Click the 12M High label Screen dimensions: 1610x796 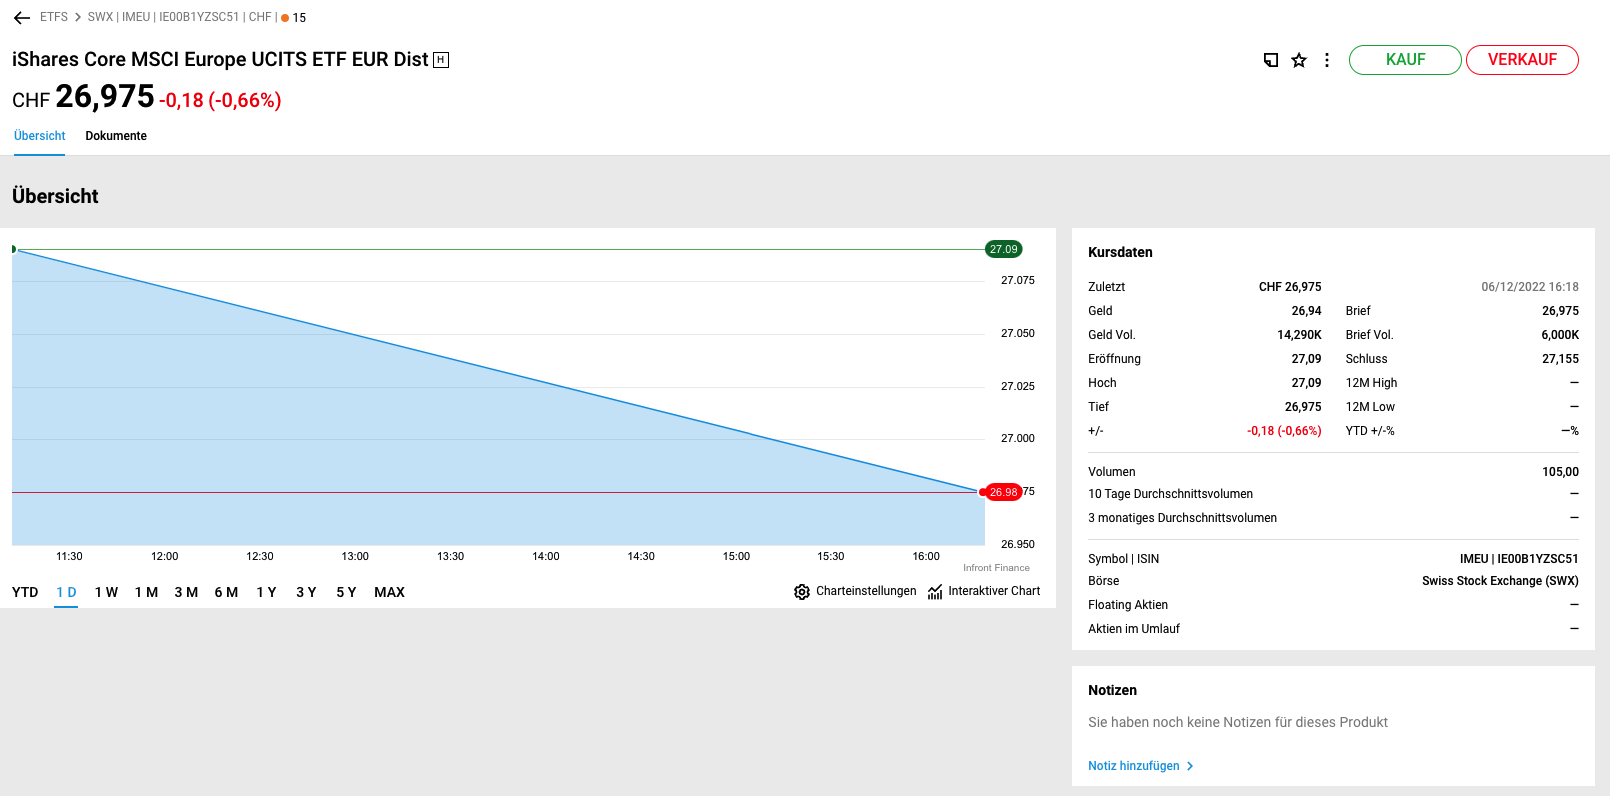pyautogui.click(x=1371, y=383)
